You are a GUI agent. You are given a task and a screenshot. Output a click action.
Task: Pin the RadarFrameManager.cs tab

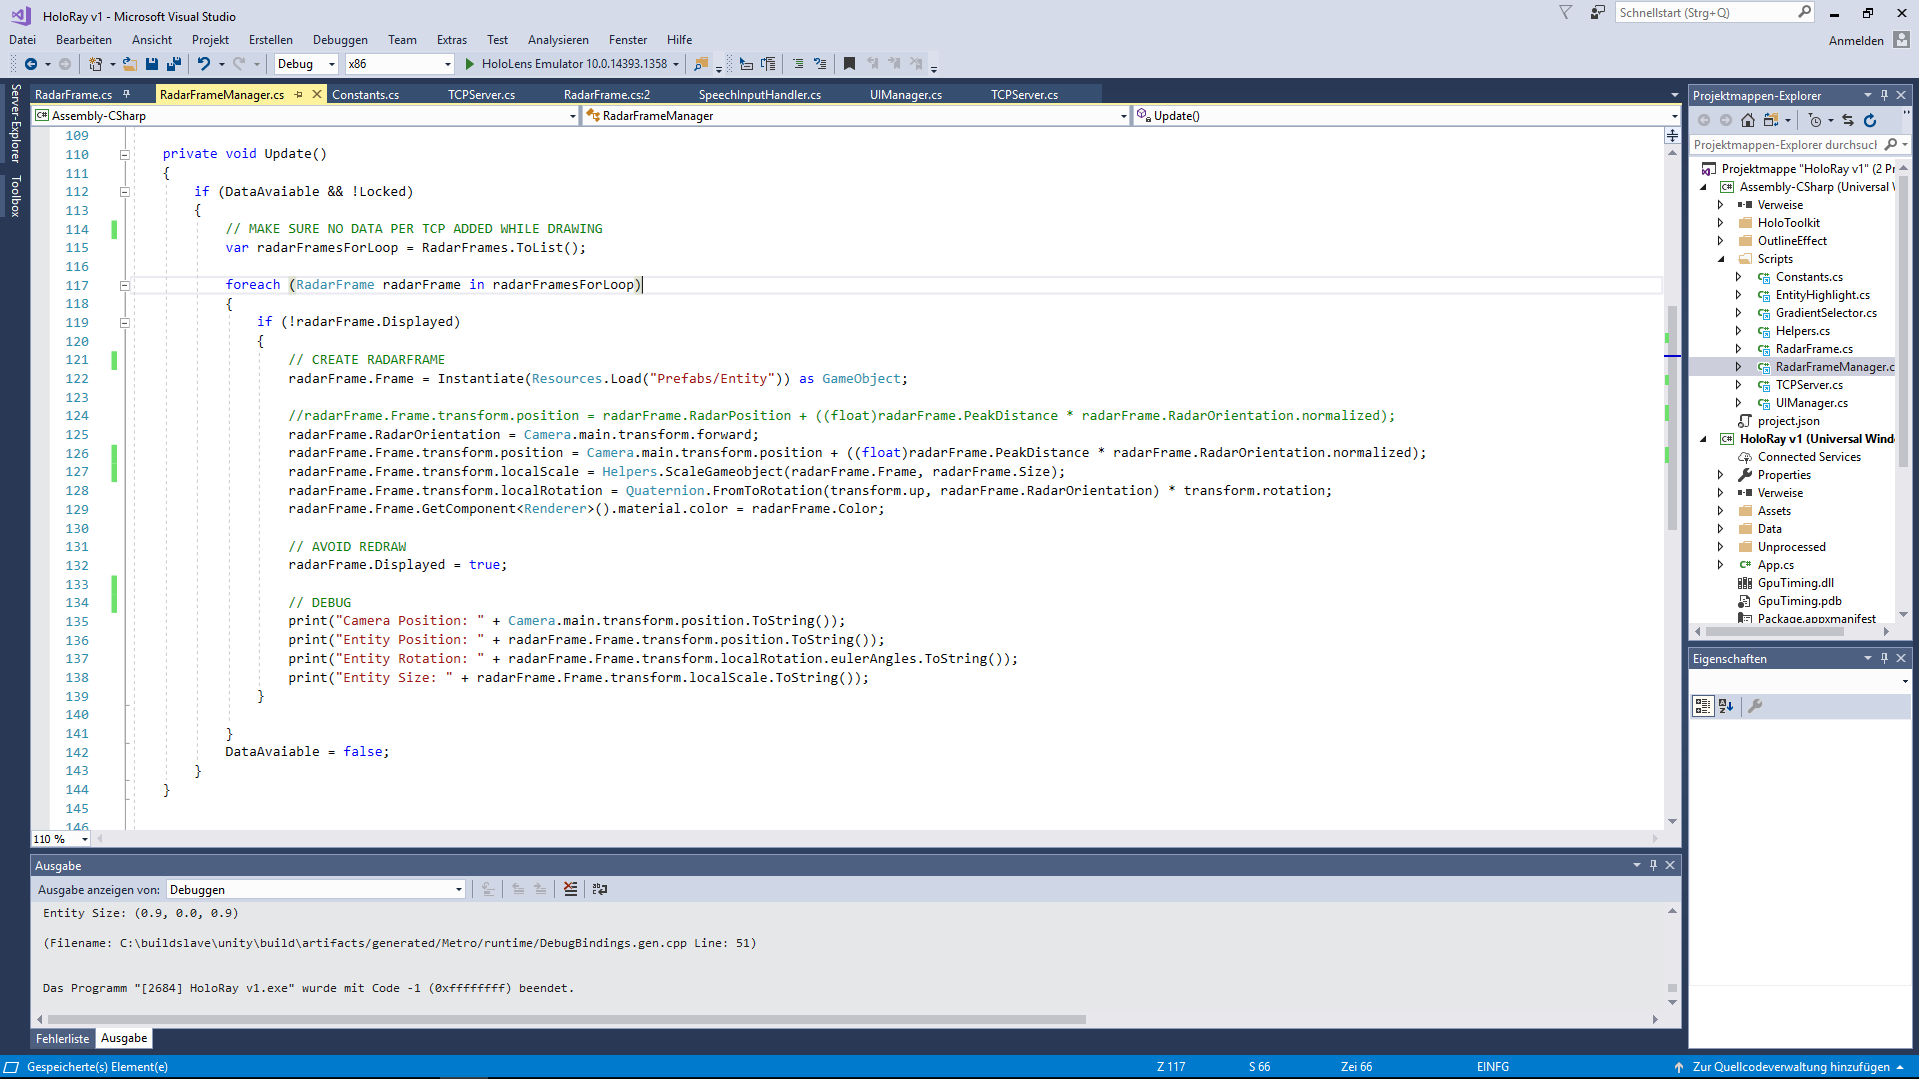pos(298,95)
